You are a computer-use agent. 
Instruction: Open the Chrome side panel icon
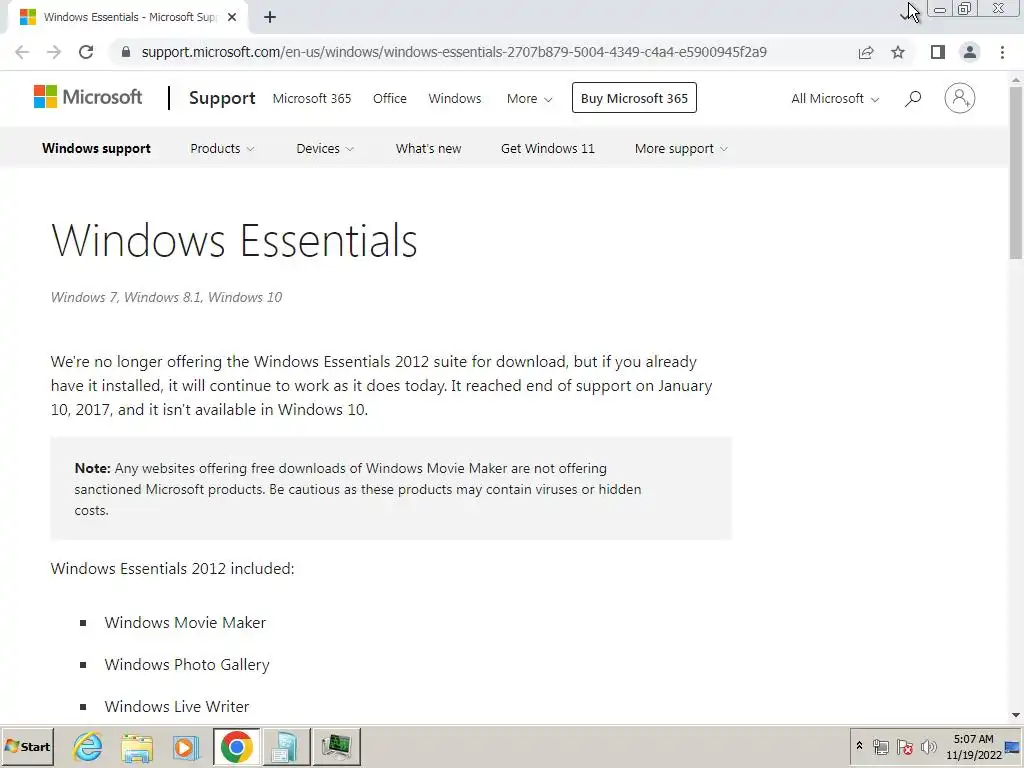click(x=938, y=52)
